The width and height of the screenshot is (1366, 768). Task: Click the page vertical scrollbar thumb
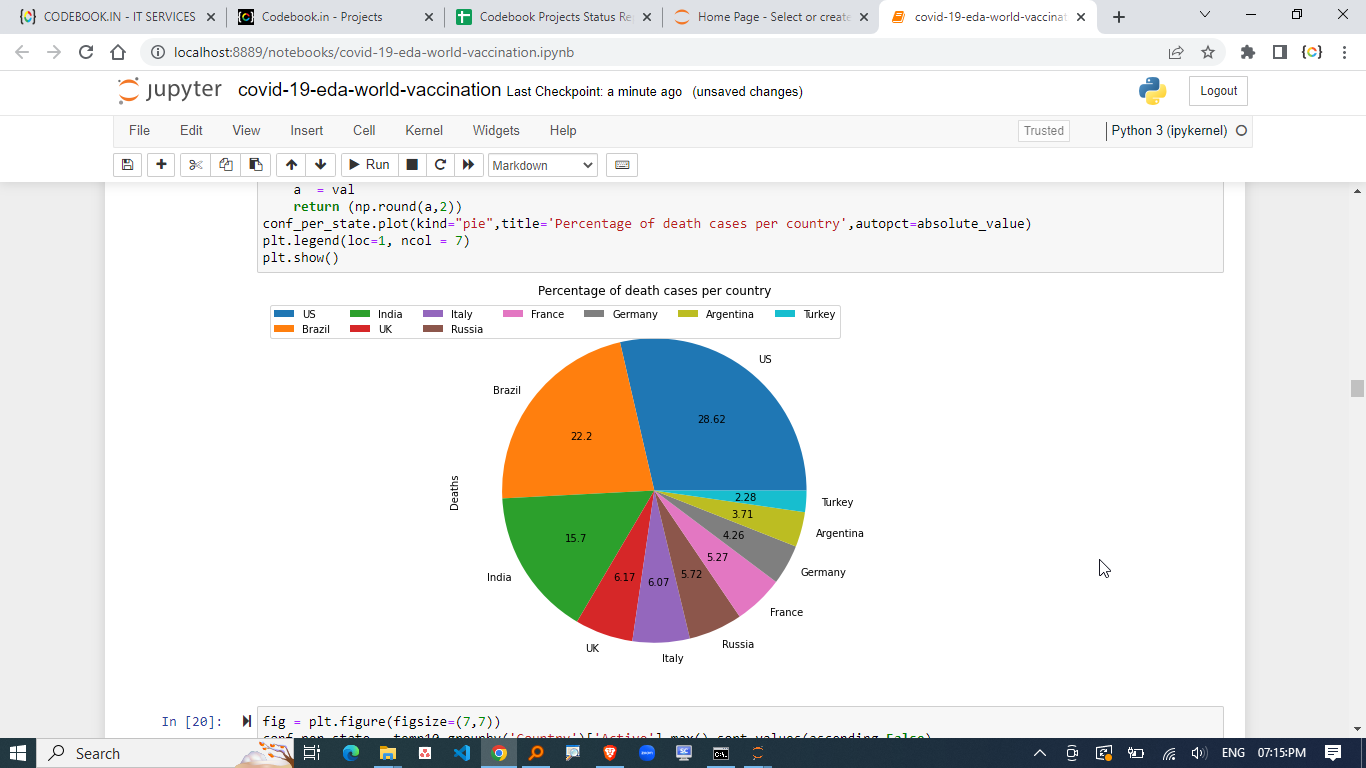1357,388
